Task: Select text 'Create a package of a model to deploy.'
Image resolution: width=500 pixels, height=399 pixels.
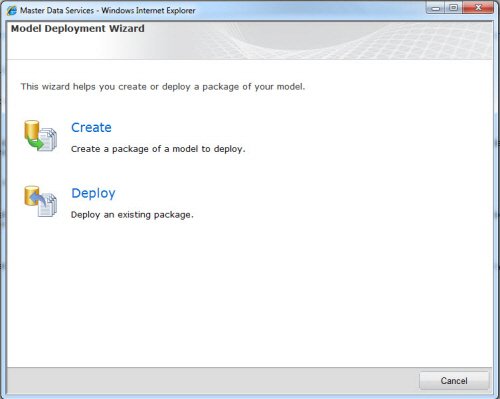Action: [158, 149]
